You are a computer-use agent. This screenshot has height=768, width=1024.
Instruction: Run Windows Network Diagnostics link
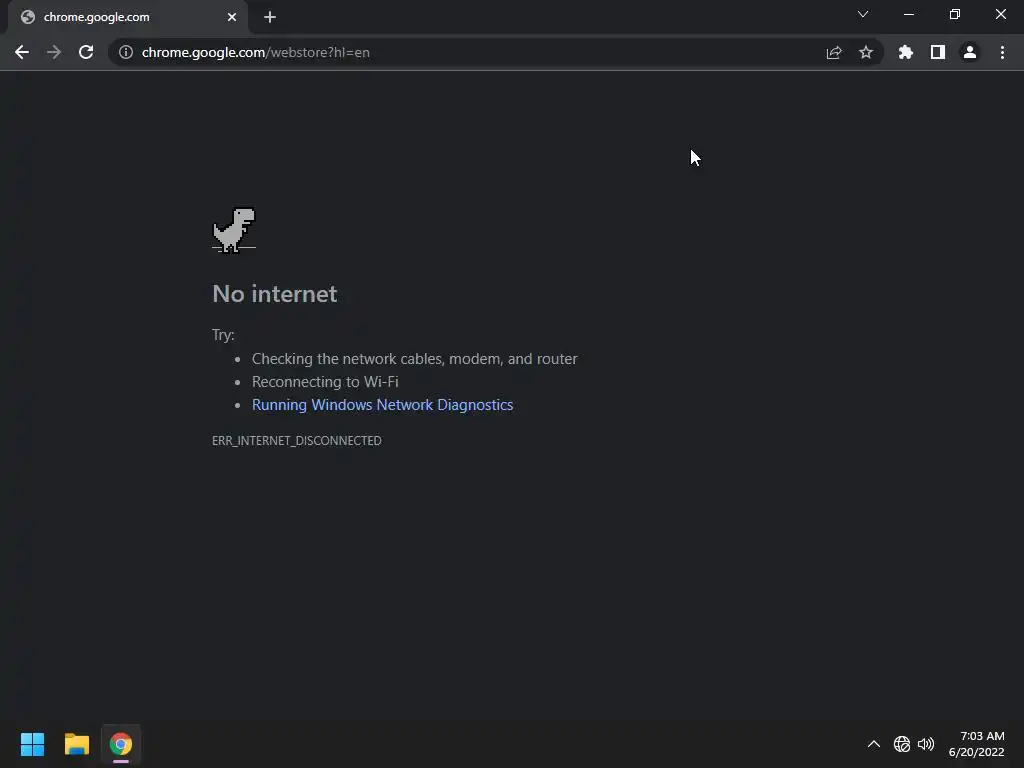(x=383, y=405)
